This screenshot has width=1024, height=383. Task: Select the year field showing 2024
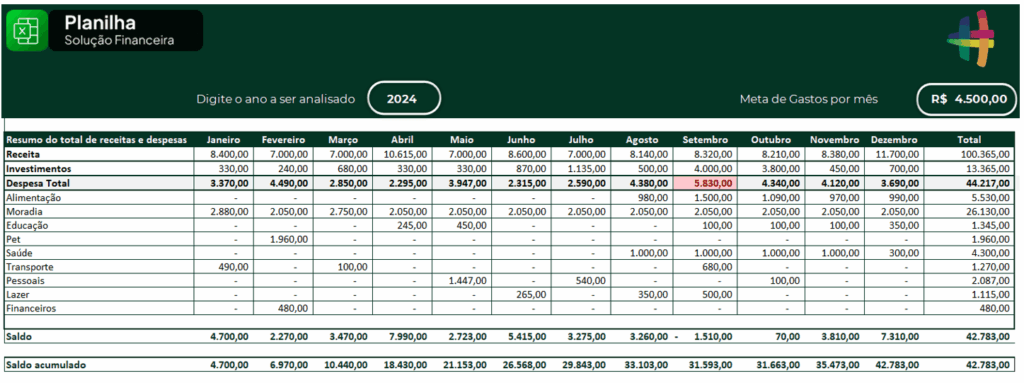pos(404,99)
